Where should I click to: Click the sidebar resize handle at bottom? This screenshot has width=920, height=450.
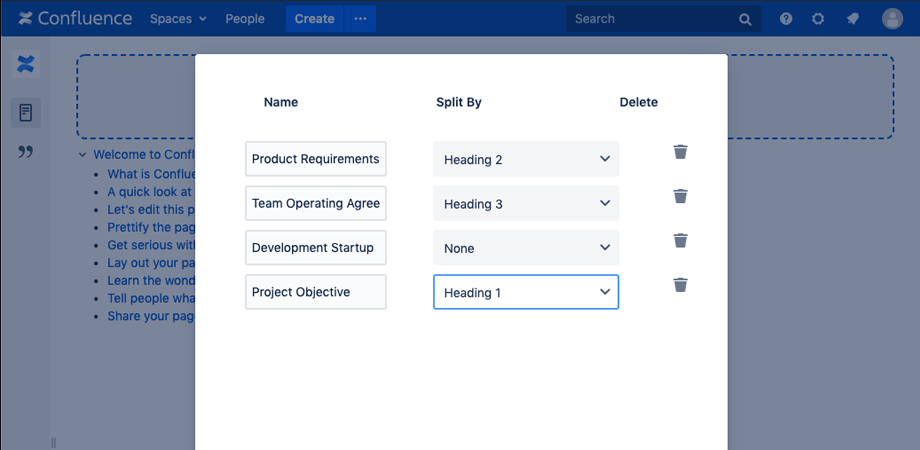pos(53,442)
